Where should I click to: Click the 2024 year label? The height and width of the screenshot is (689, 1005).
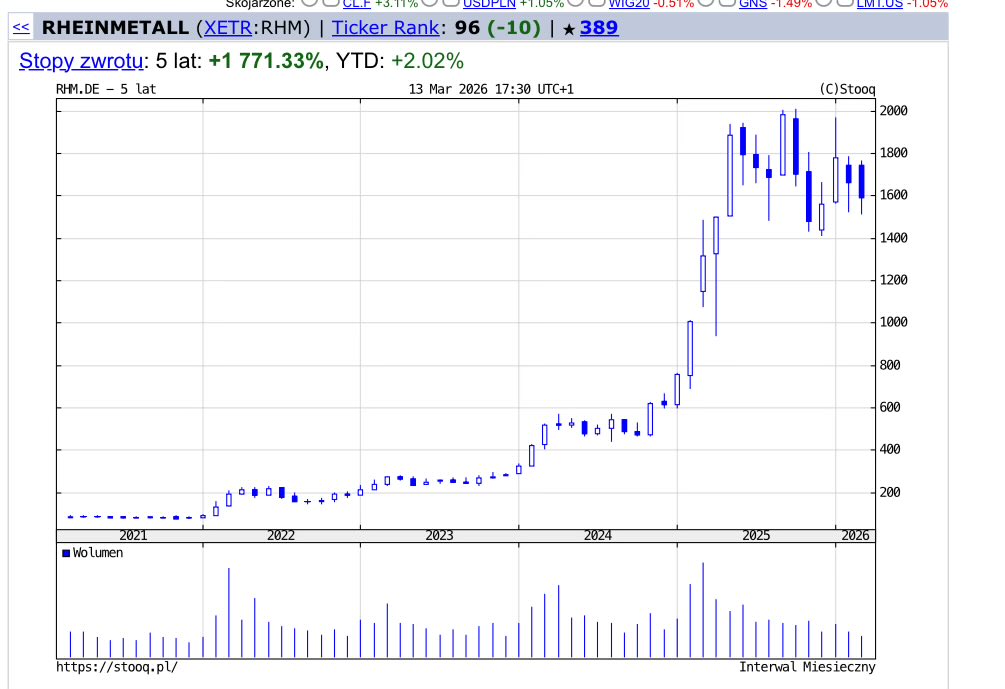click(x=597, y=536)
